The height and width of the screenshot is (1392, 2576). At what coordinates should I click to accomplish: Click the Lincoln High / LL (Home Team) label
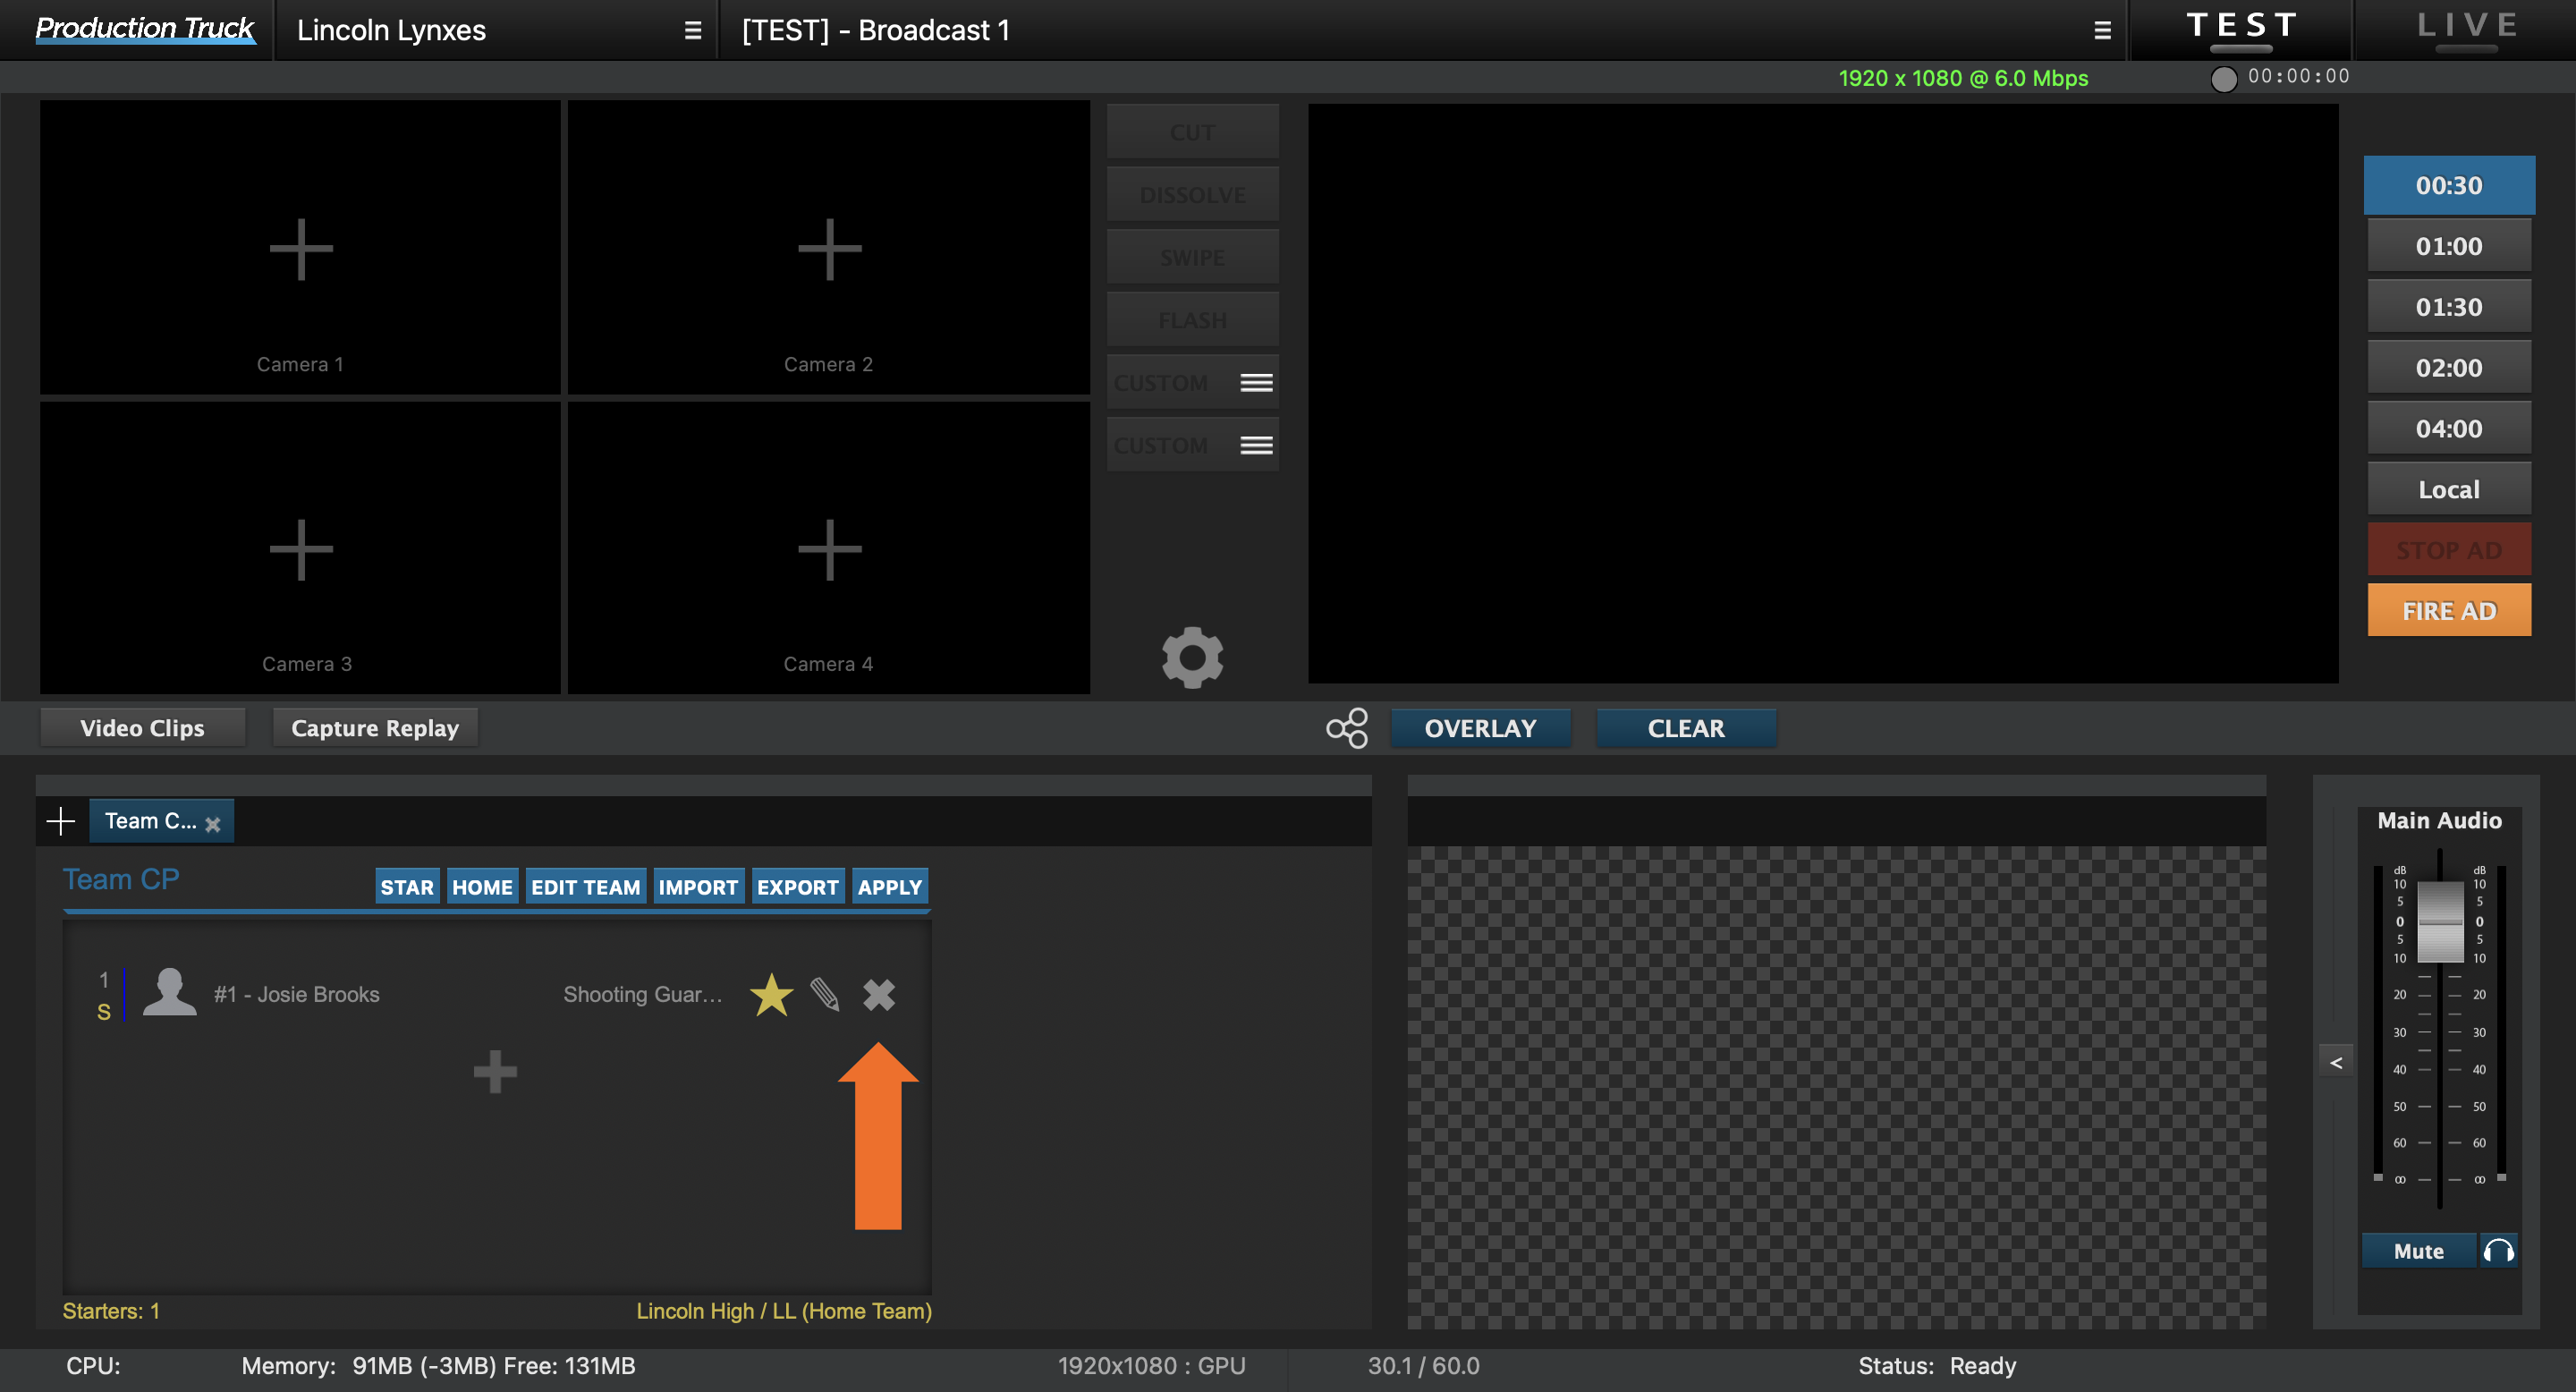784,1310
